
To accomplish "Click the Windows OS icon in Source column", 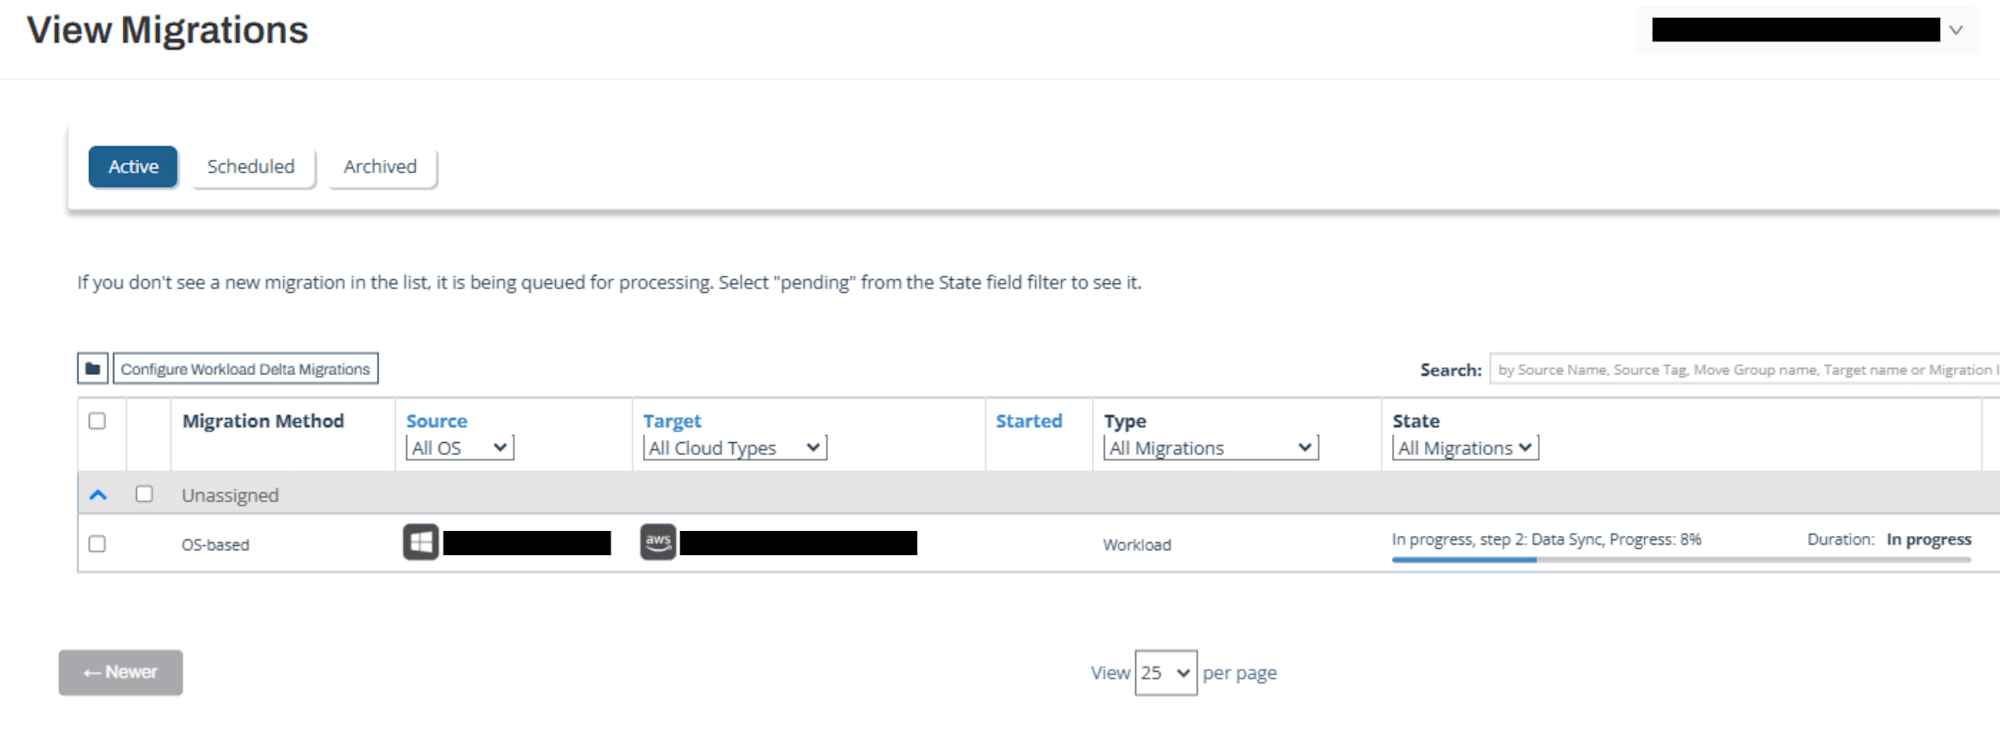I will [421, 542].
